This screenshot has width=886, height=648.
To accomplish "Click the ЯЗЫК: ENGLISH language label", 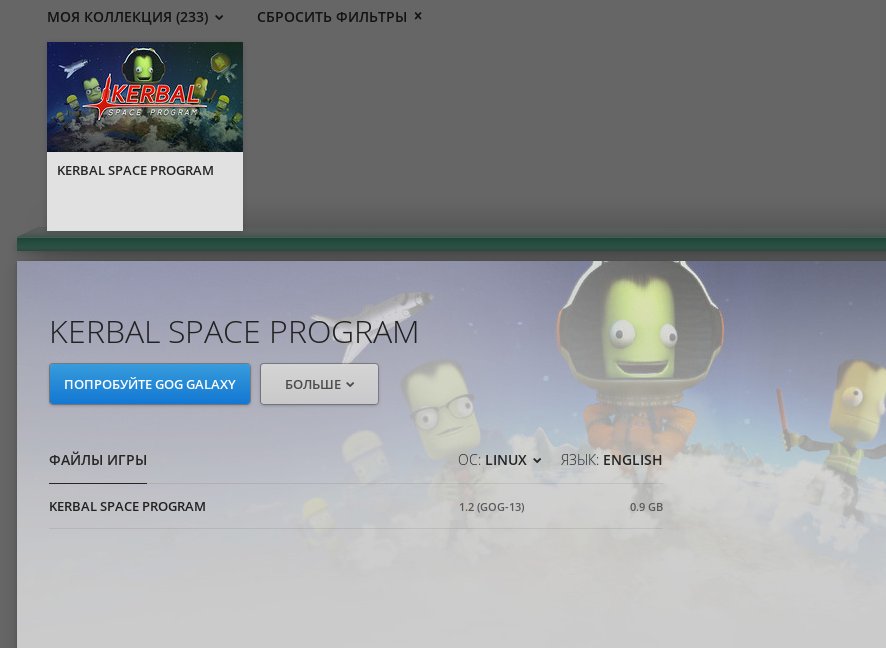I will click(611, 460).
